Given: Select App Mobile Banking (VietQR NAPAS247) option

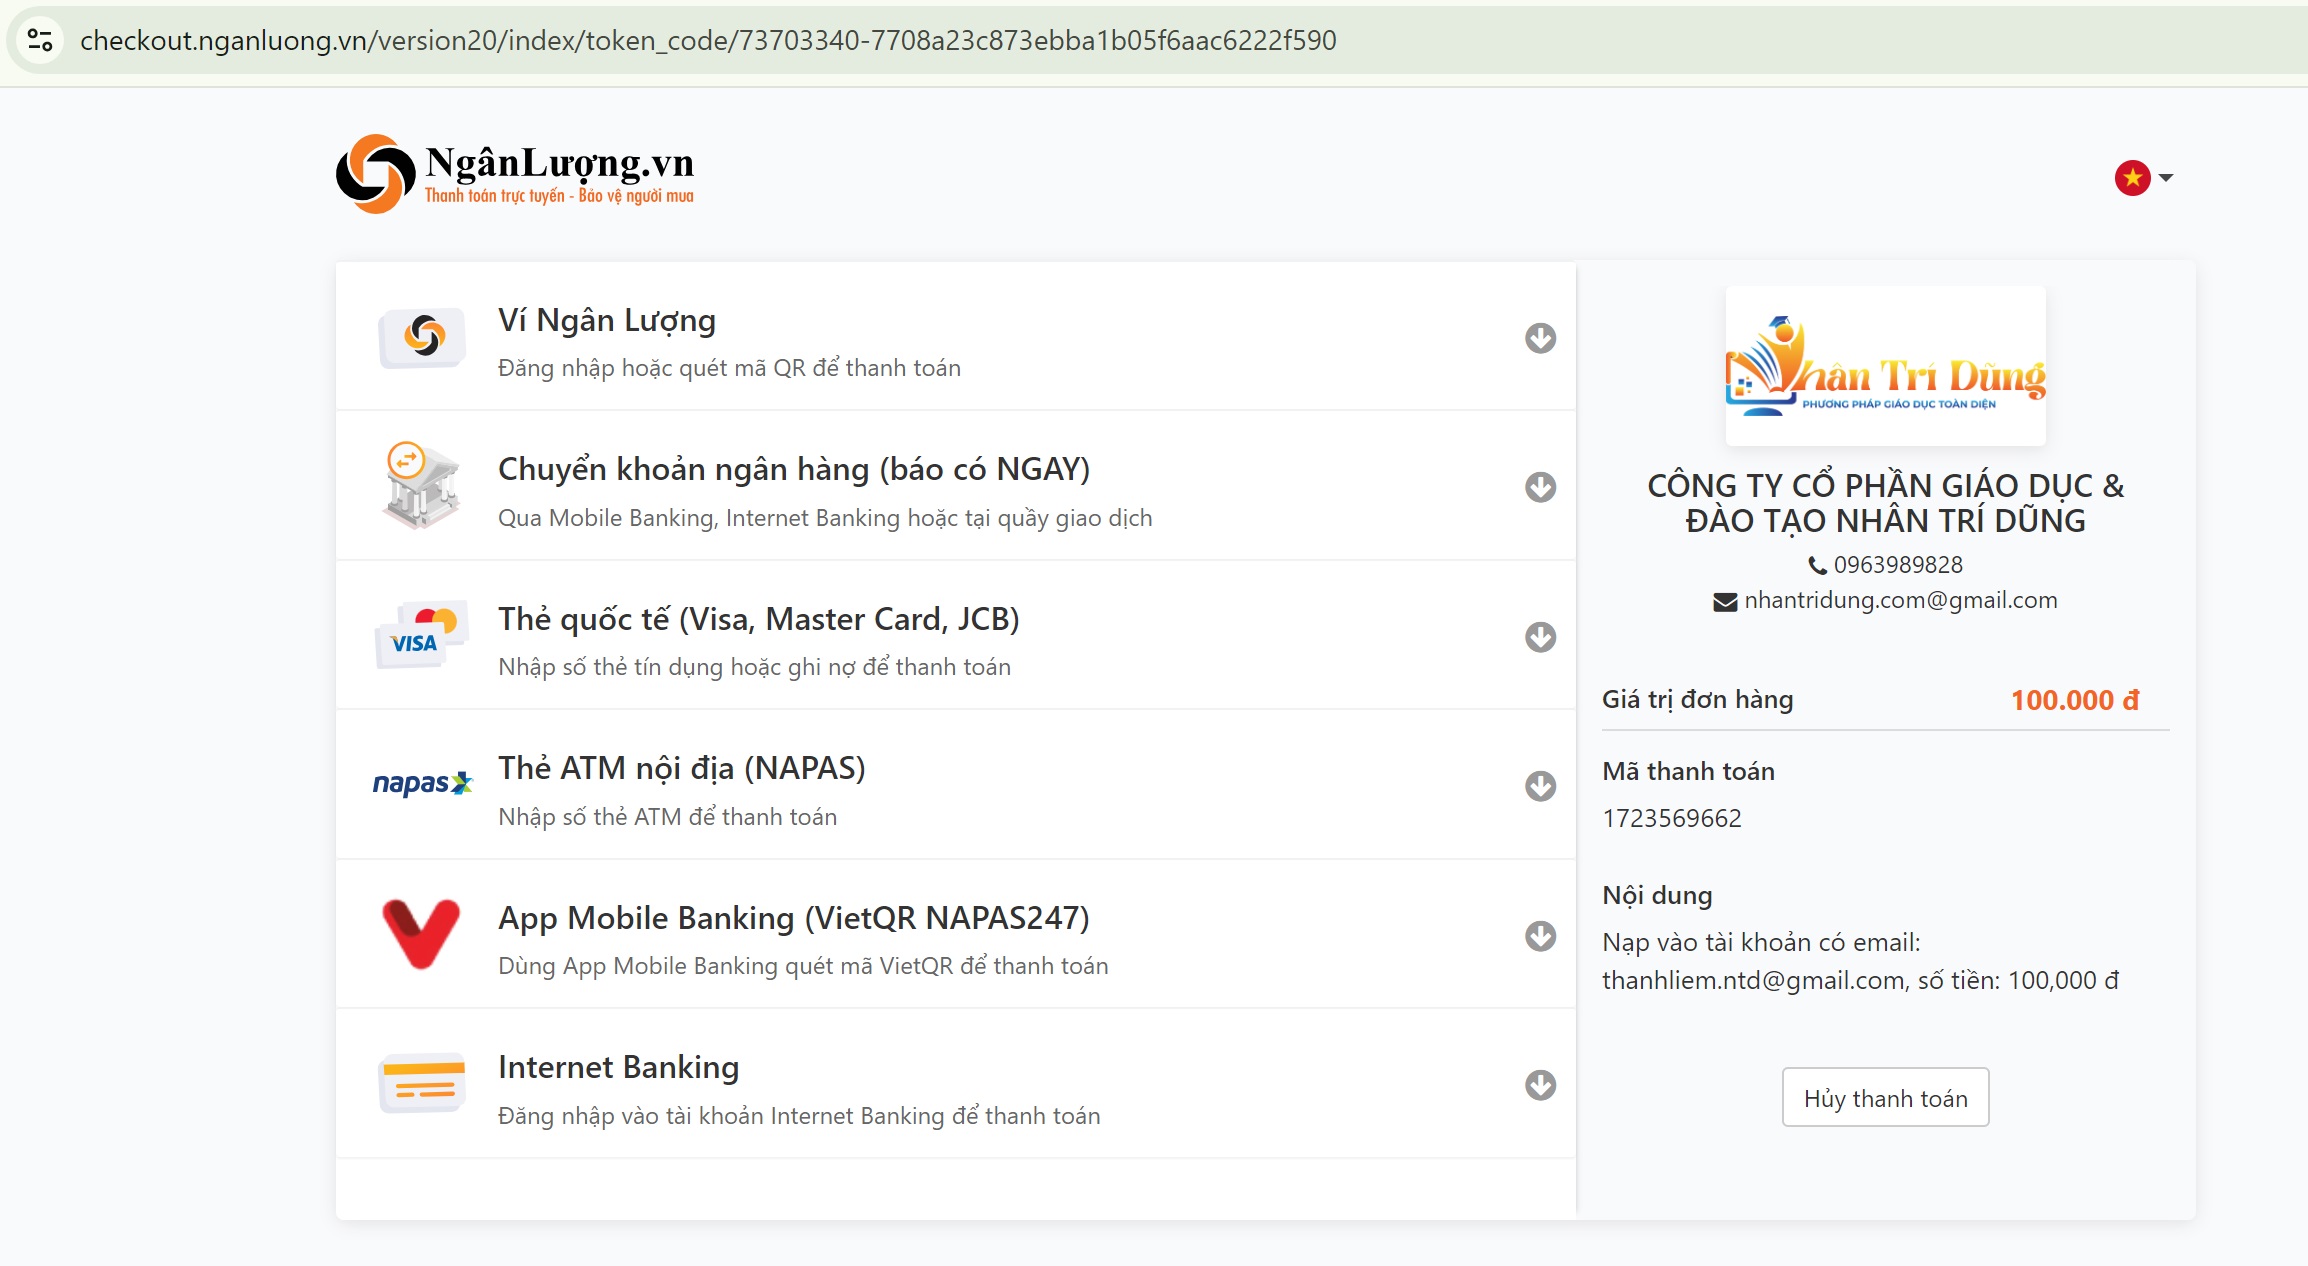Looking at the screenshot, I should [794, 918].
